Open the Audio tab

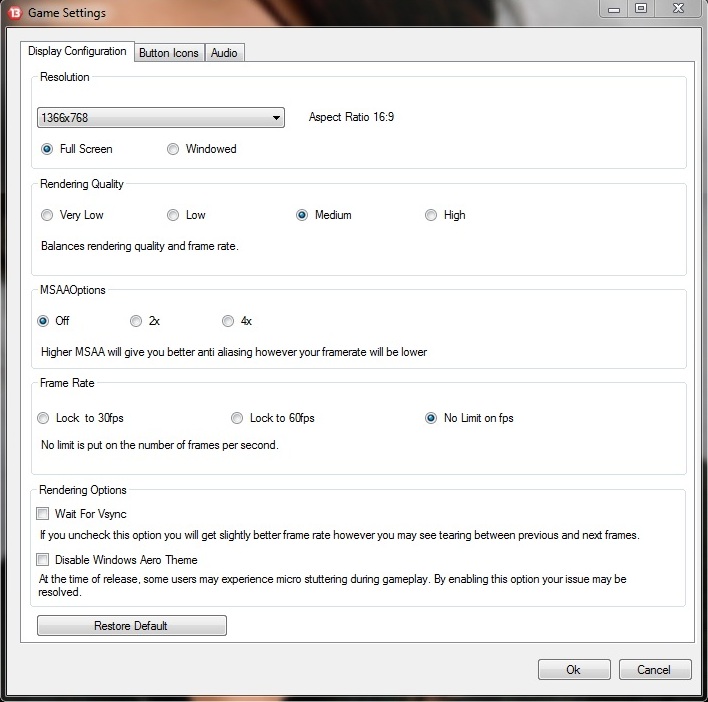(224, 53)
